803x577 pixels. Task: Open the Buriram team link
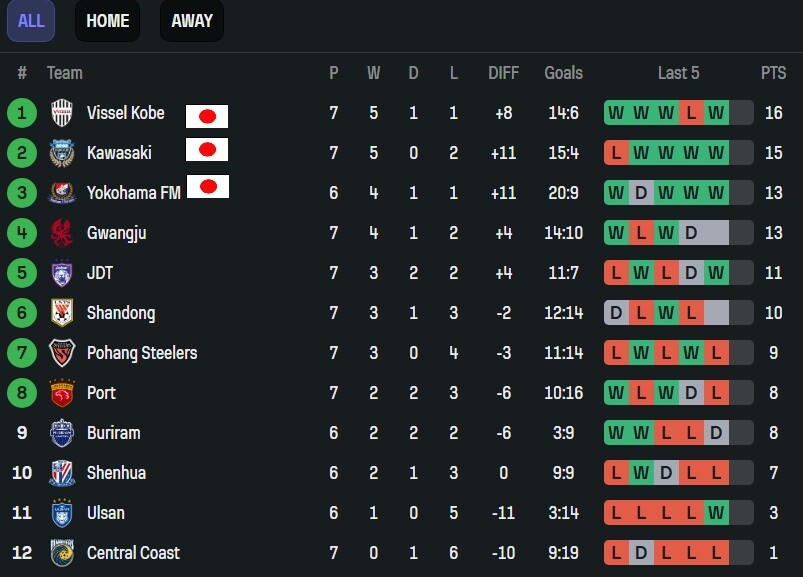point(113,433)
